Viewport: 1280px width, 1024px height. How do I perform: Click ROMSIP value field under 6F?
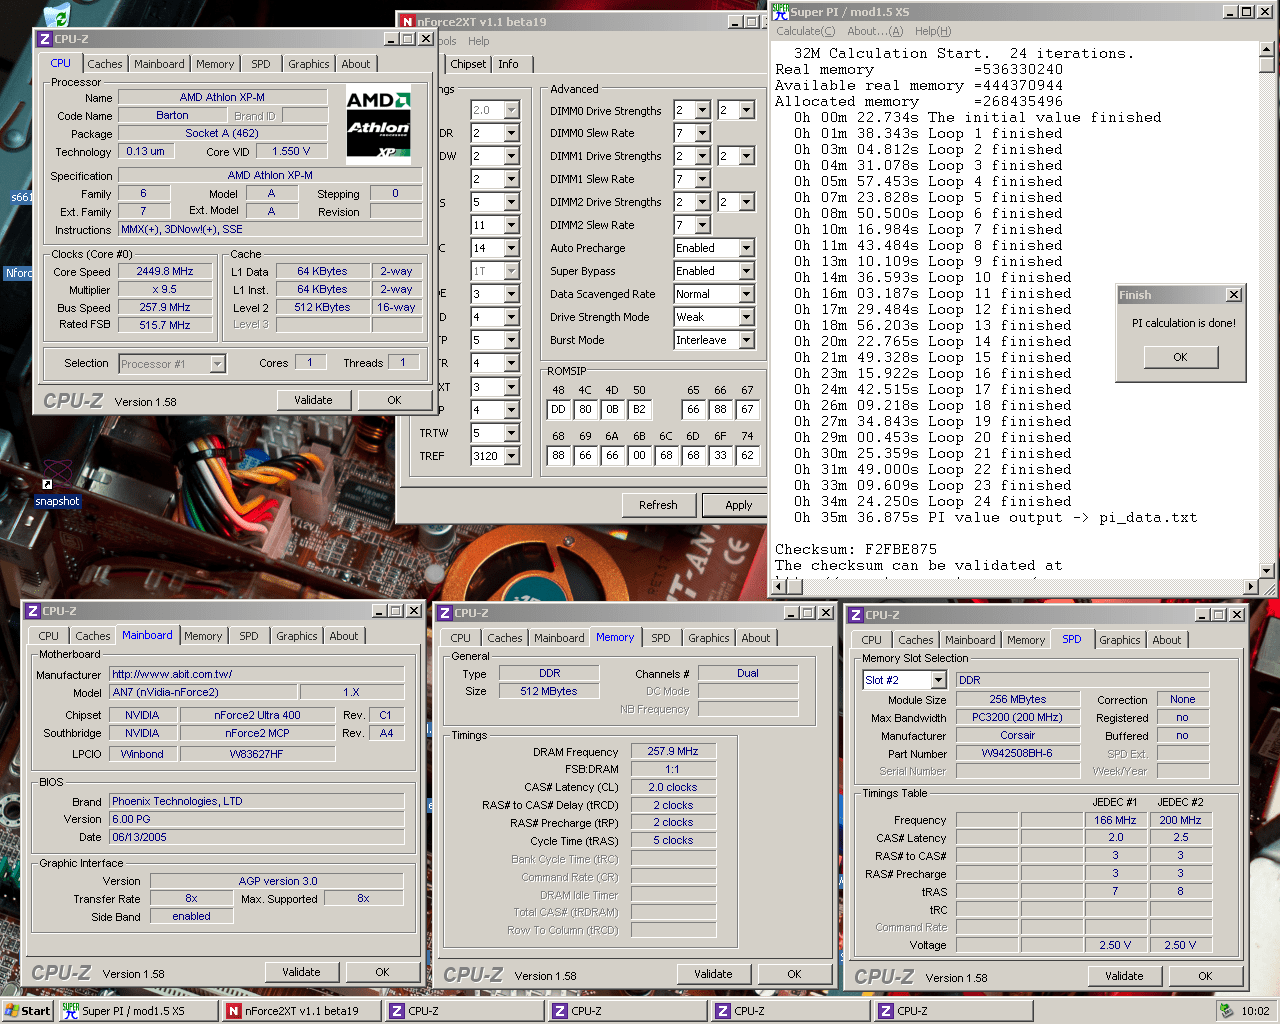tap(720, 455)
